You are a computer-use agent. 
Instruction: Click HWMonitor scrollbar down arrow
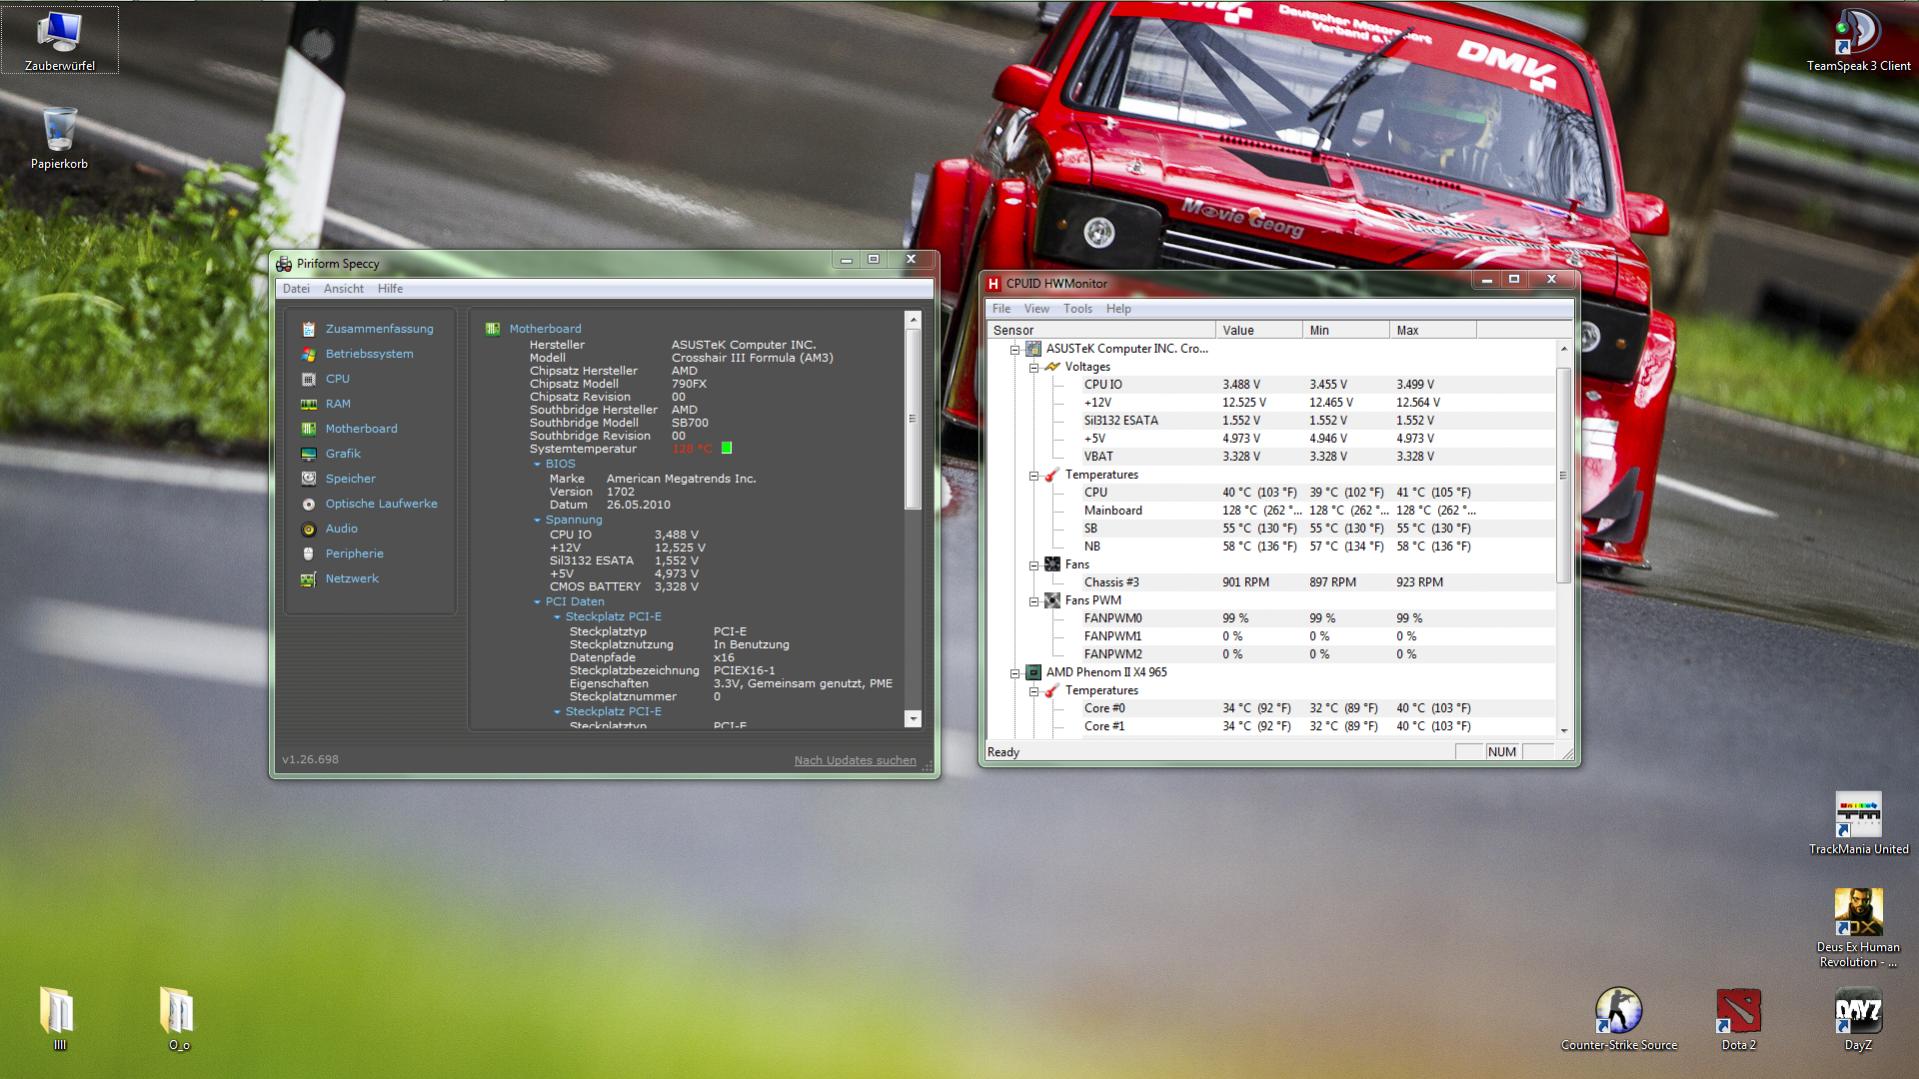(x=1564, y=731)
